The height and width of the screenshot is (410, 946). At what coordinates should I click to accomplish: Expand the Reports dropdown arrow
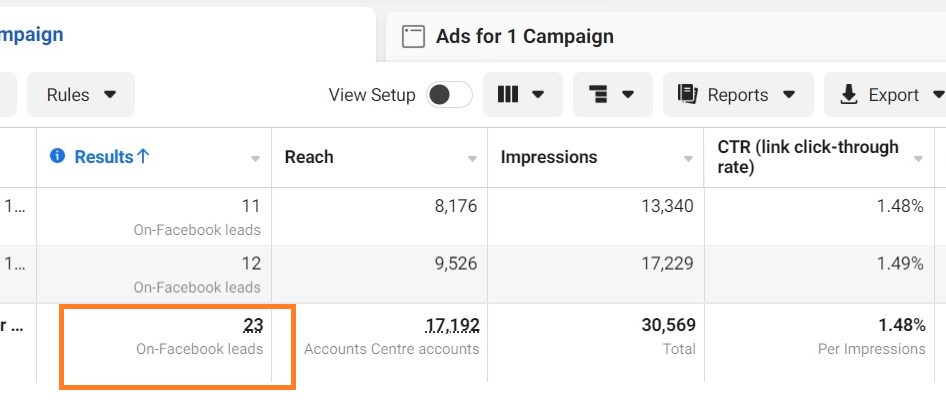tap(789, 95)
